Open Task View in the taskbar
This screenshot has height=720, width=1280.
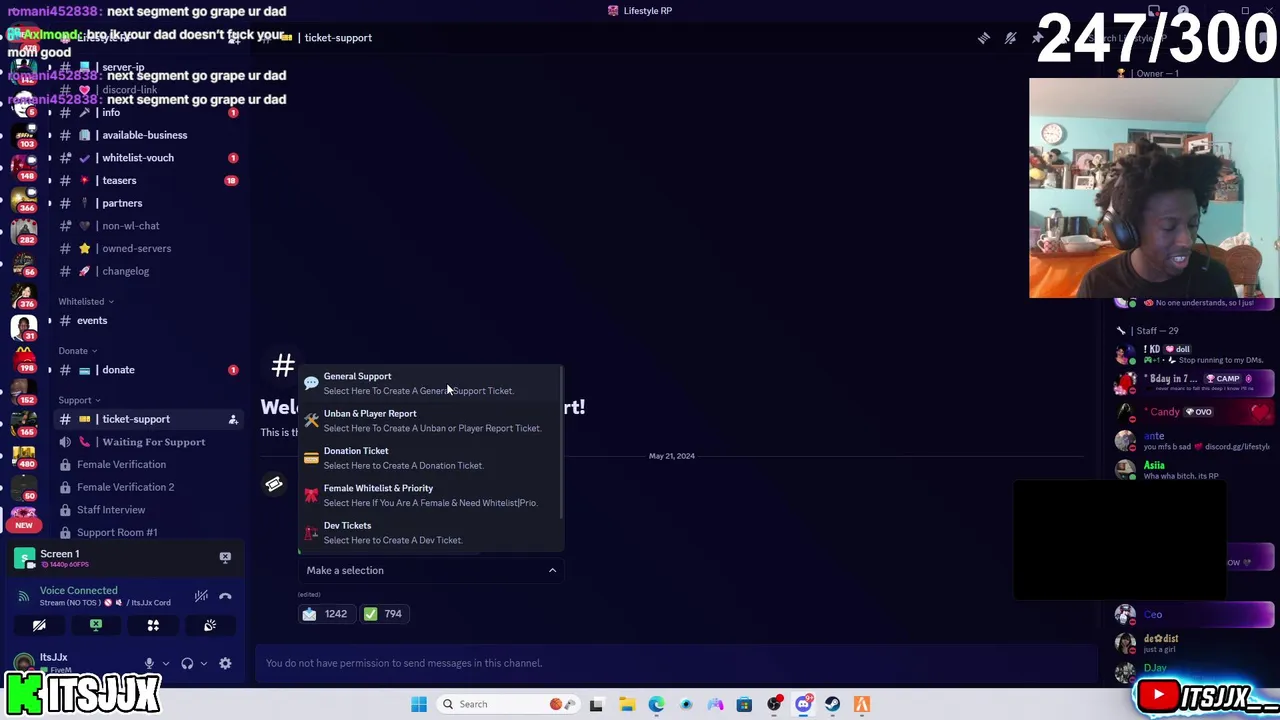[596, 704]
